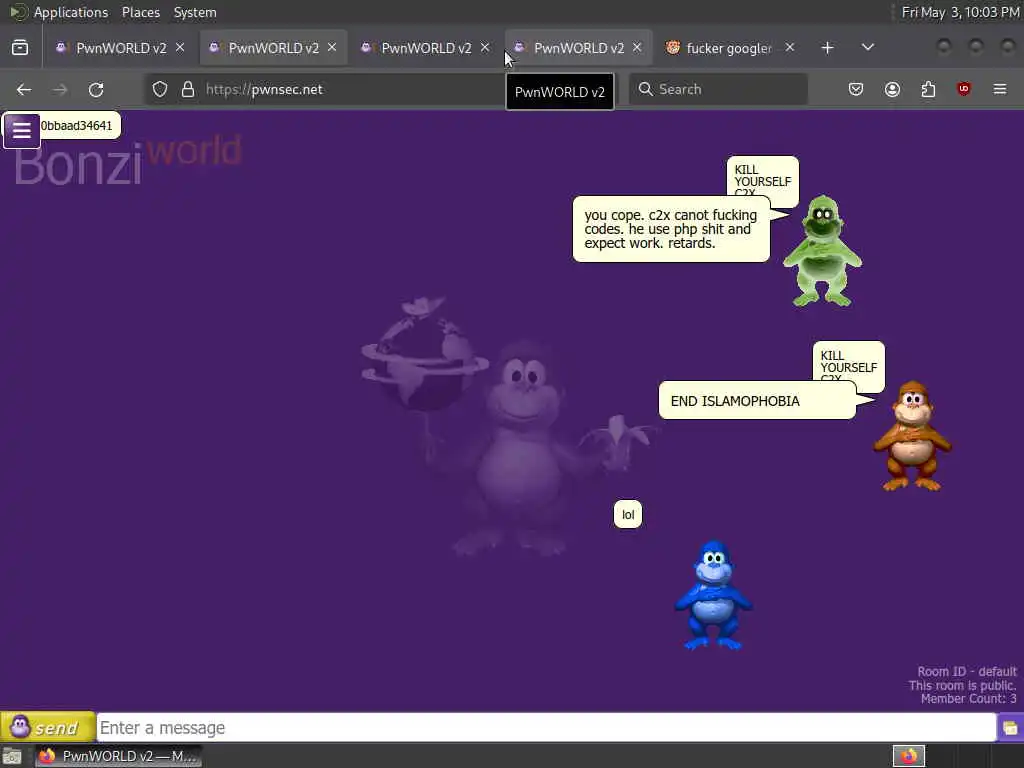Open the extensions puzzle icon
This screenshot has height=768, width=1024.
[x=928, y=89]
